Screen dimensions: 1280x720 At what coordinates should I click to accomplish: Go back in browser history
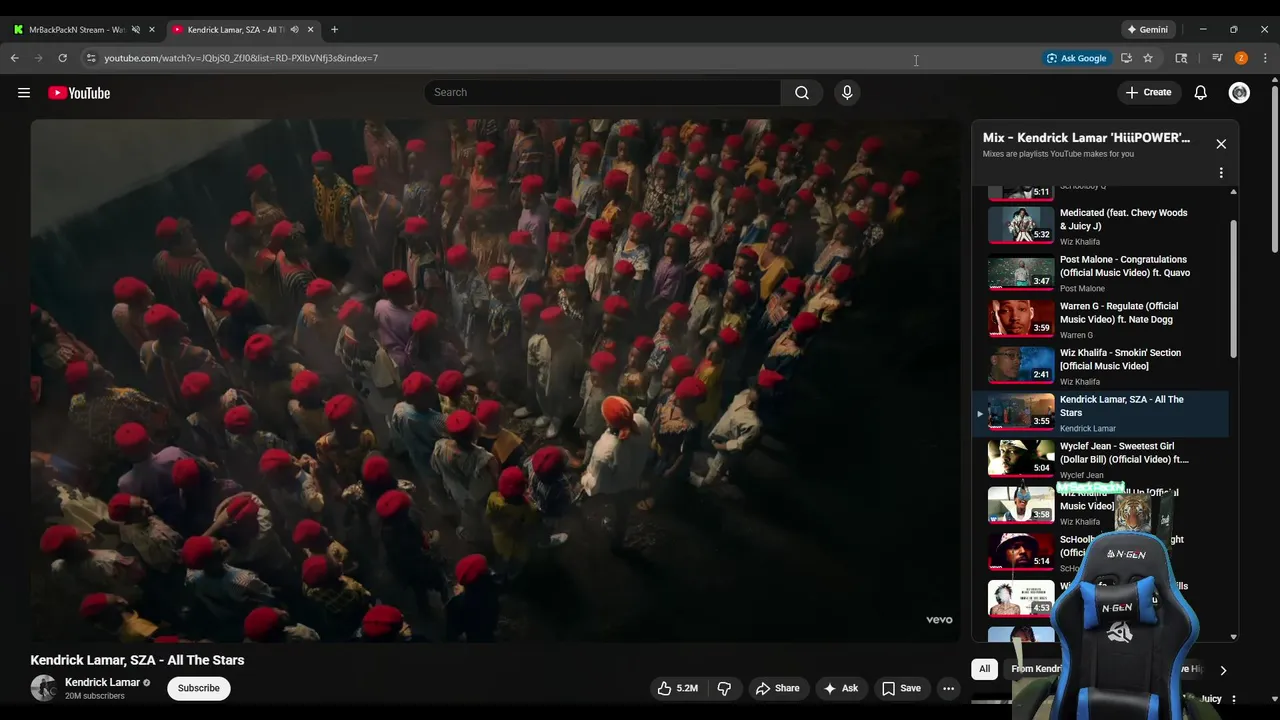coord(15,58)
